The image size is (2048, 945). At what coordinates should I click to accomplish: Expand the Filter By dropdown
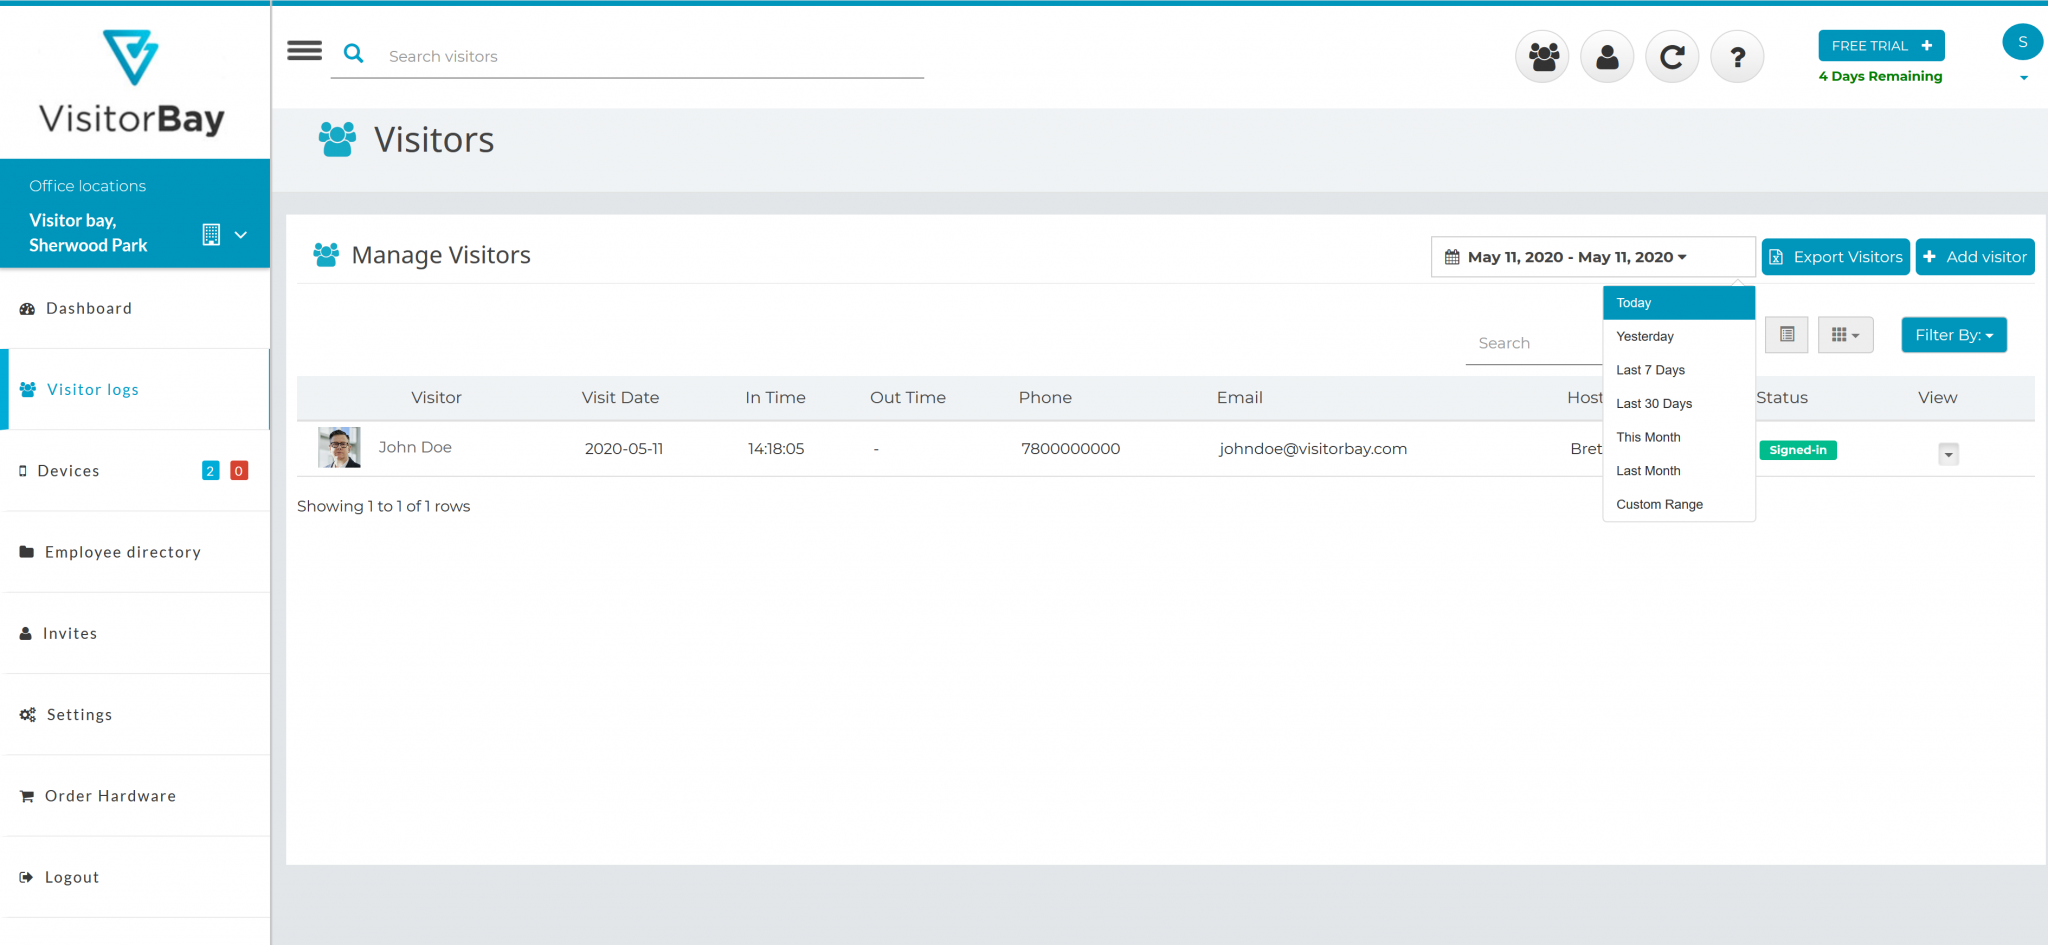click(1953, 335)
